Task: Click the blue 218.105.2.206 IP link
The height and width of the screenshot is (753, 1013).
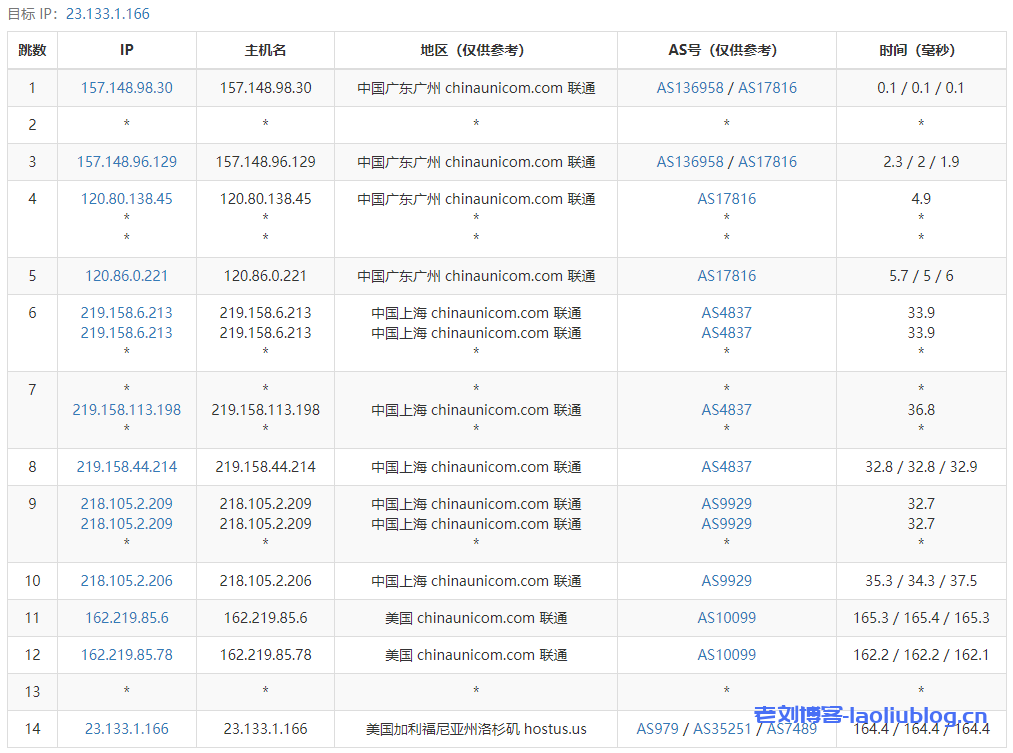Action: point(127,581)
